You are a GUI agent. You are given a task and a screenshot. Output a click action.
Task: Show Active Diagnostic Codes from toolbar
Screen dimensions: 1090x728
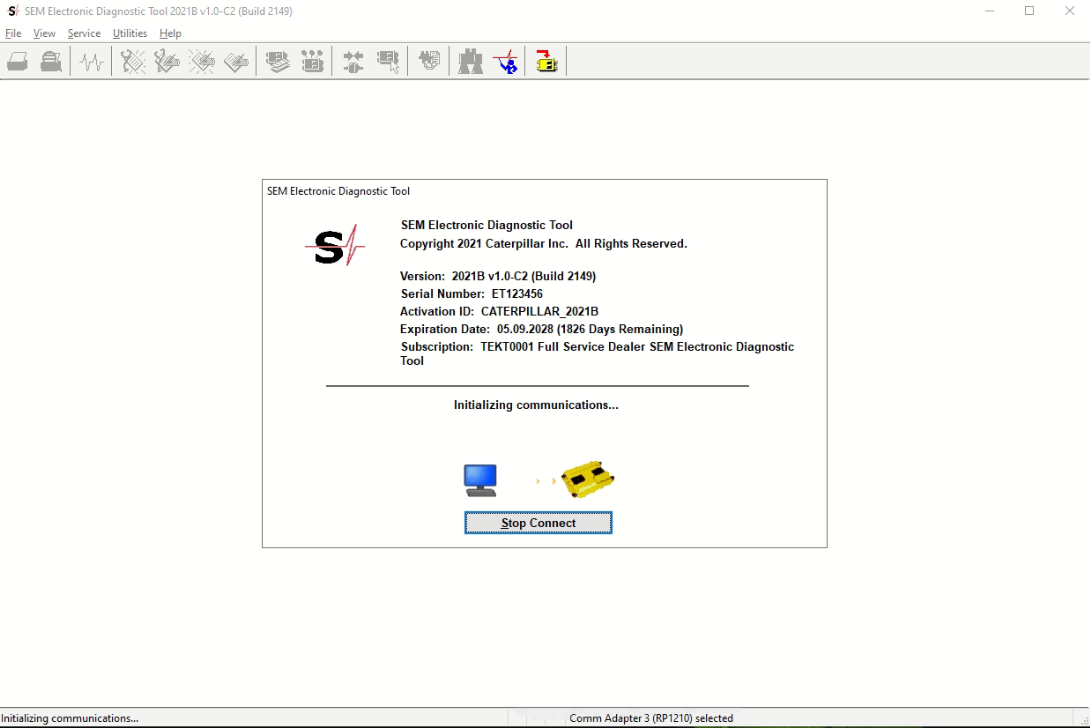pyautogui.click(x=133, y=62)
